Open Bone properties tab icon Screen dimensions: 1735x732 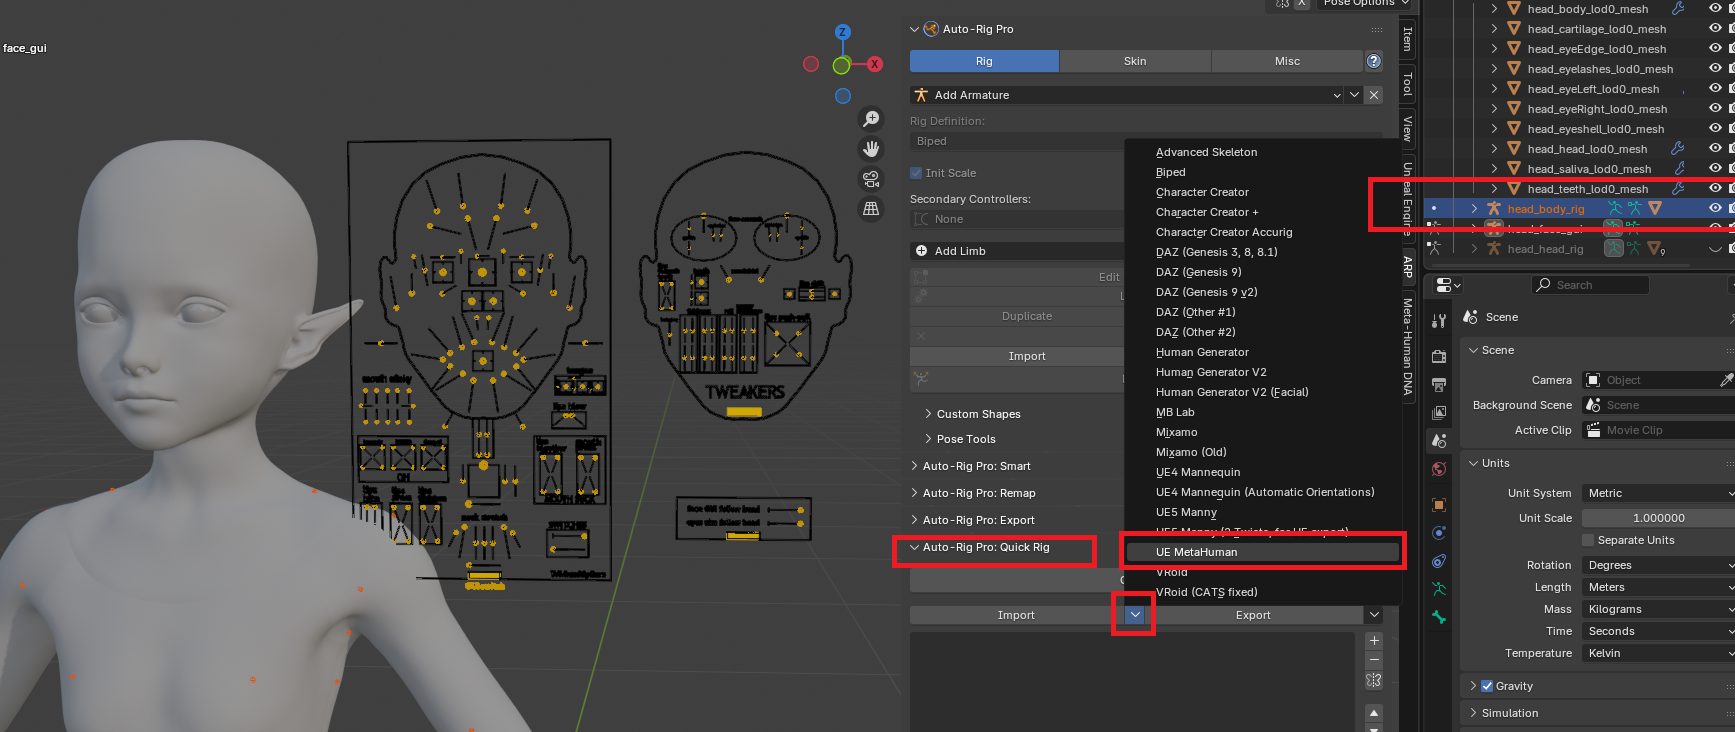click(x=1439, y=617)
